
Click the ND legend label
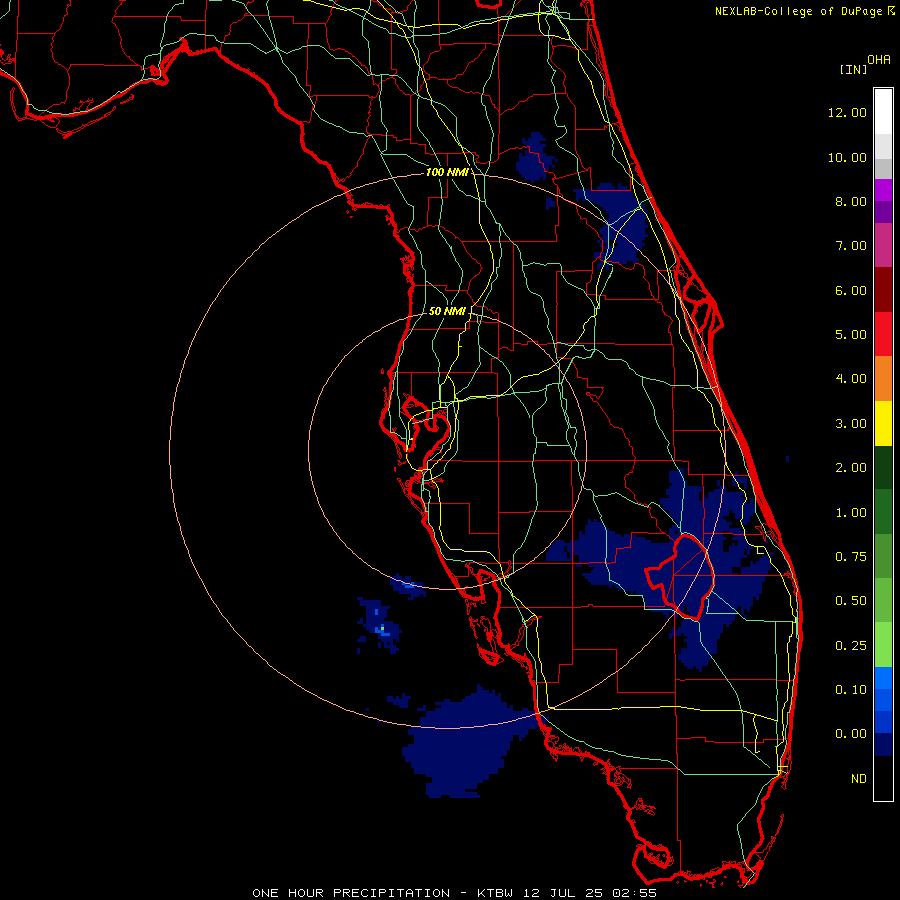(x=859, y=779)
